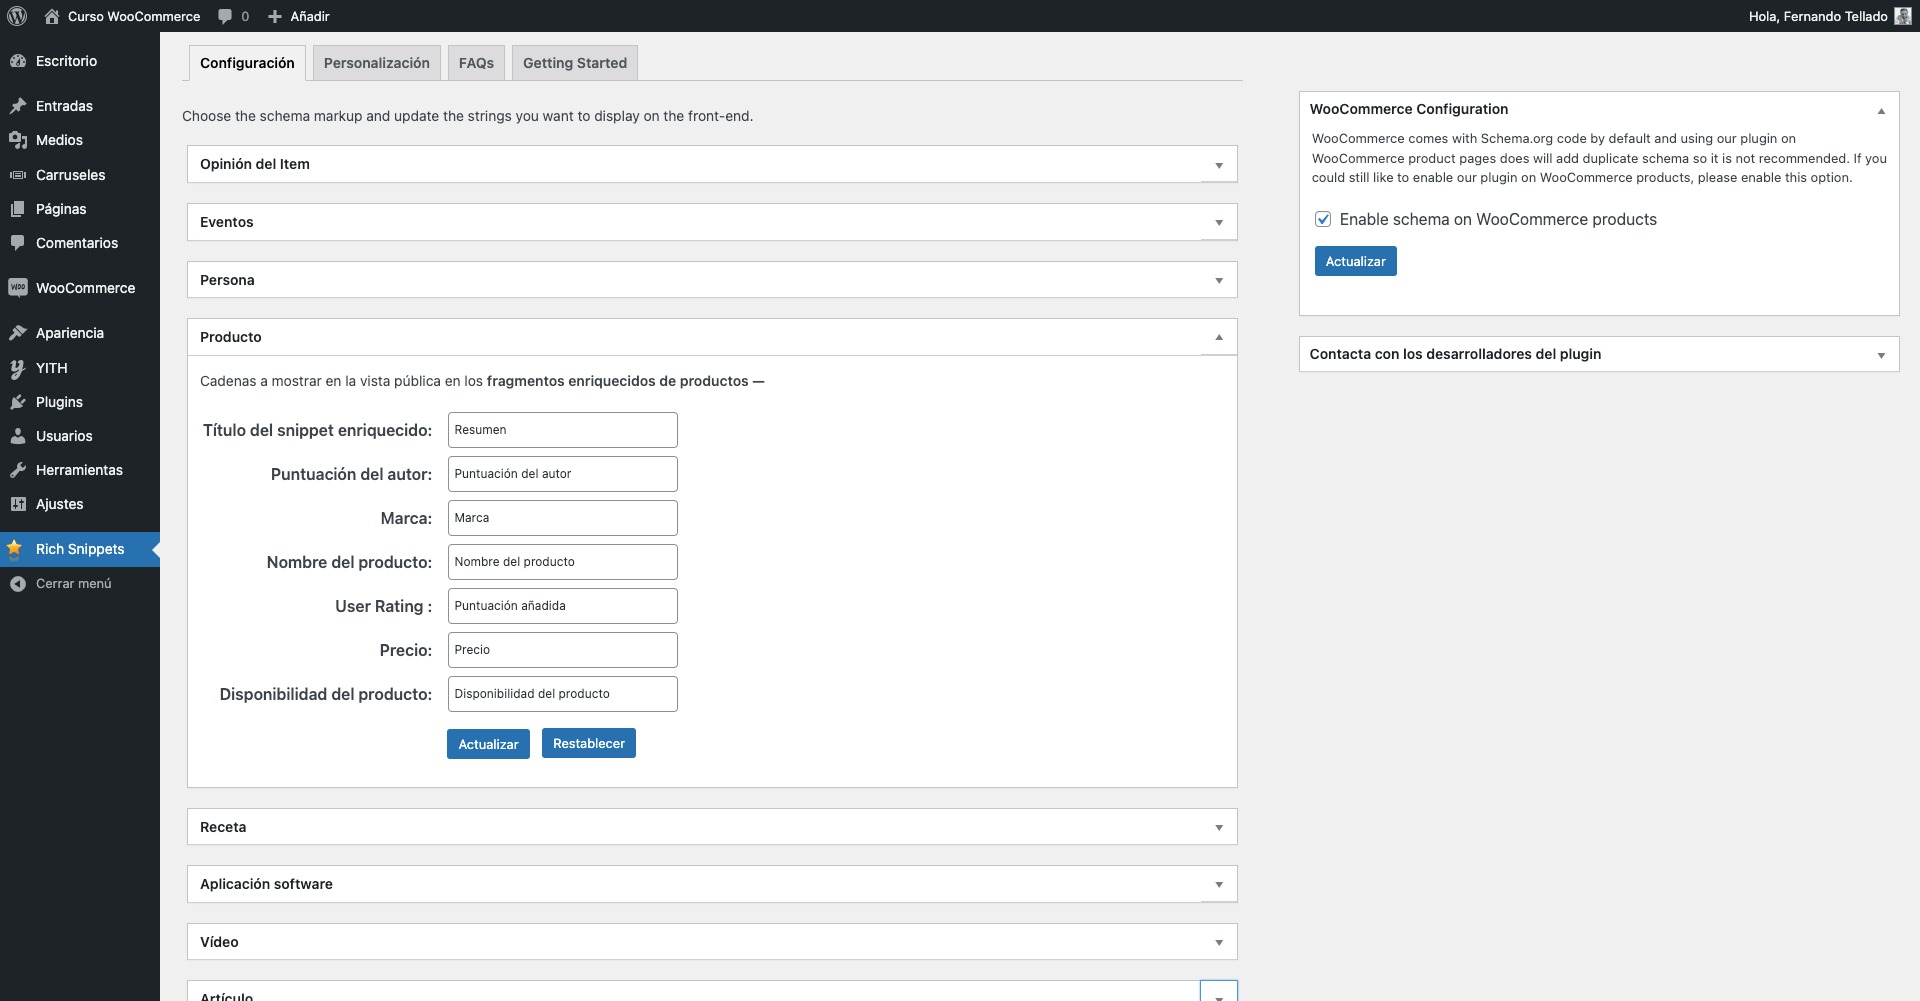Collapse the Producto section arrow
Image resolution: width=1920 pixels, height=1001 pixels.
coord(1218,338)
